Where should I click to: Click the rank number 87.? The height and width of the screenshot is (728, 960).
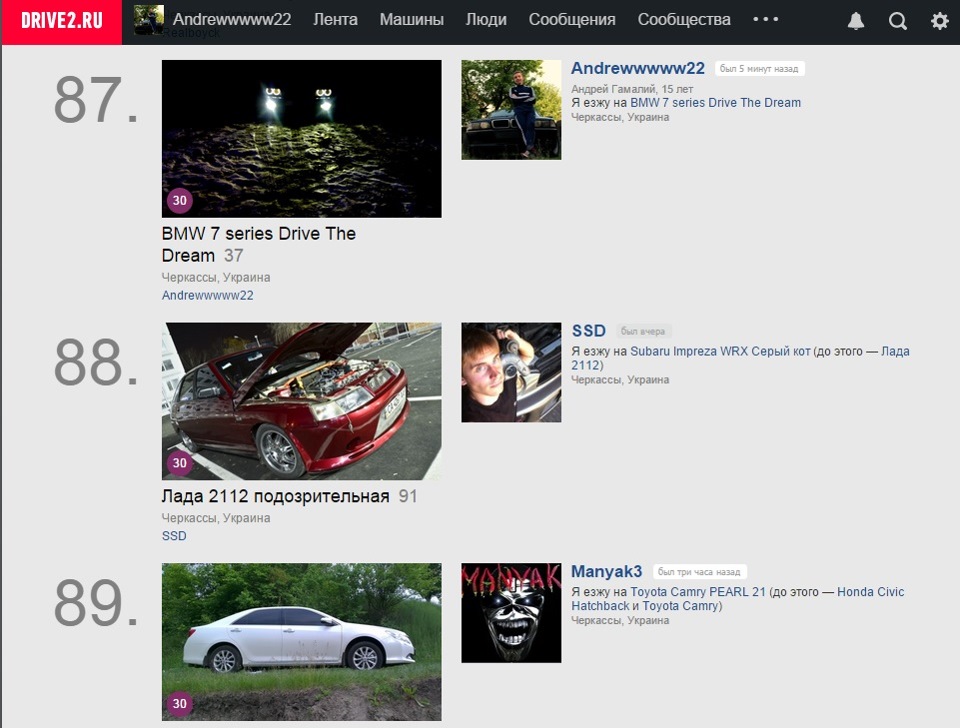(x=96, y=100)
